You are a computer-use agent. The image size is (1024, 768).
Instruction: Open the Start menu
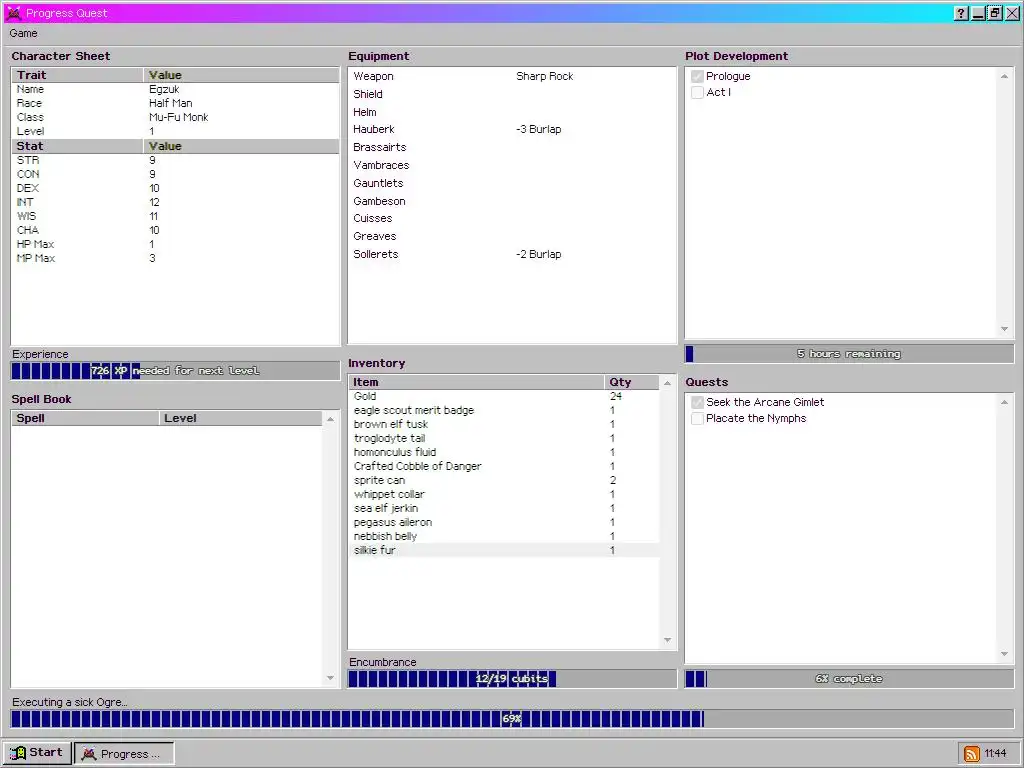[x=36, y=753]
